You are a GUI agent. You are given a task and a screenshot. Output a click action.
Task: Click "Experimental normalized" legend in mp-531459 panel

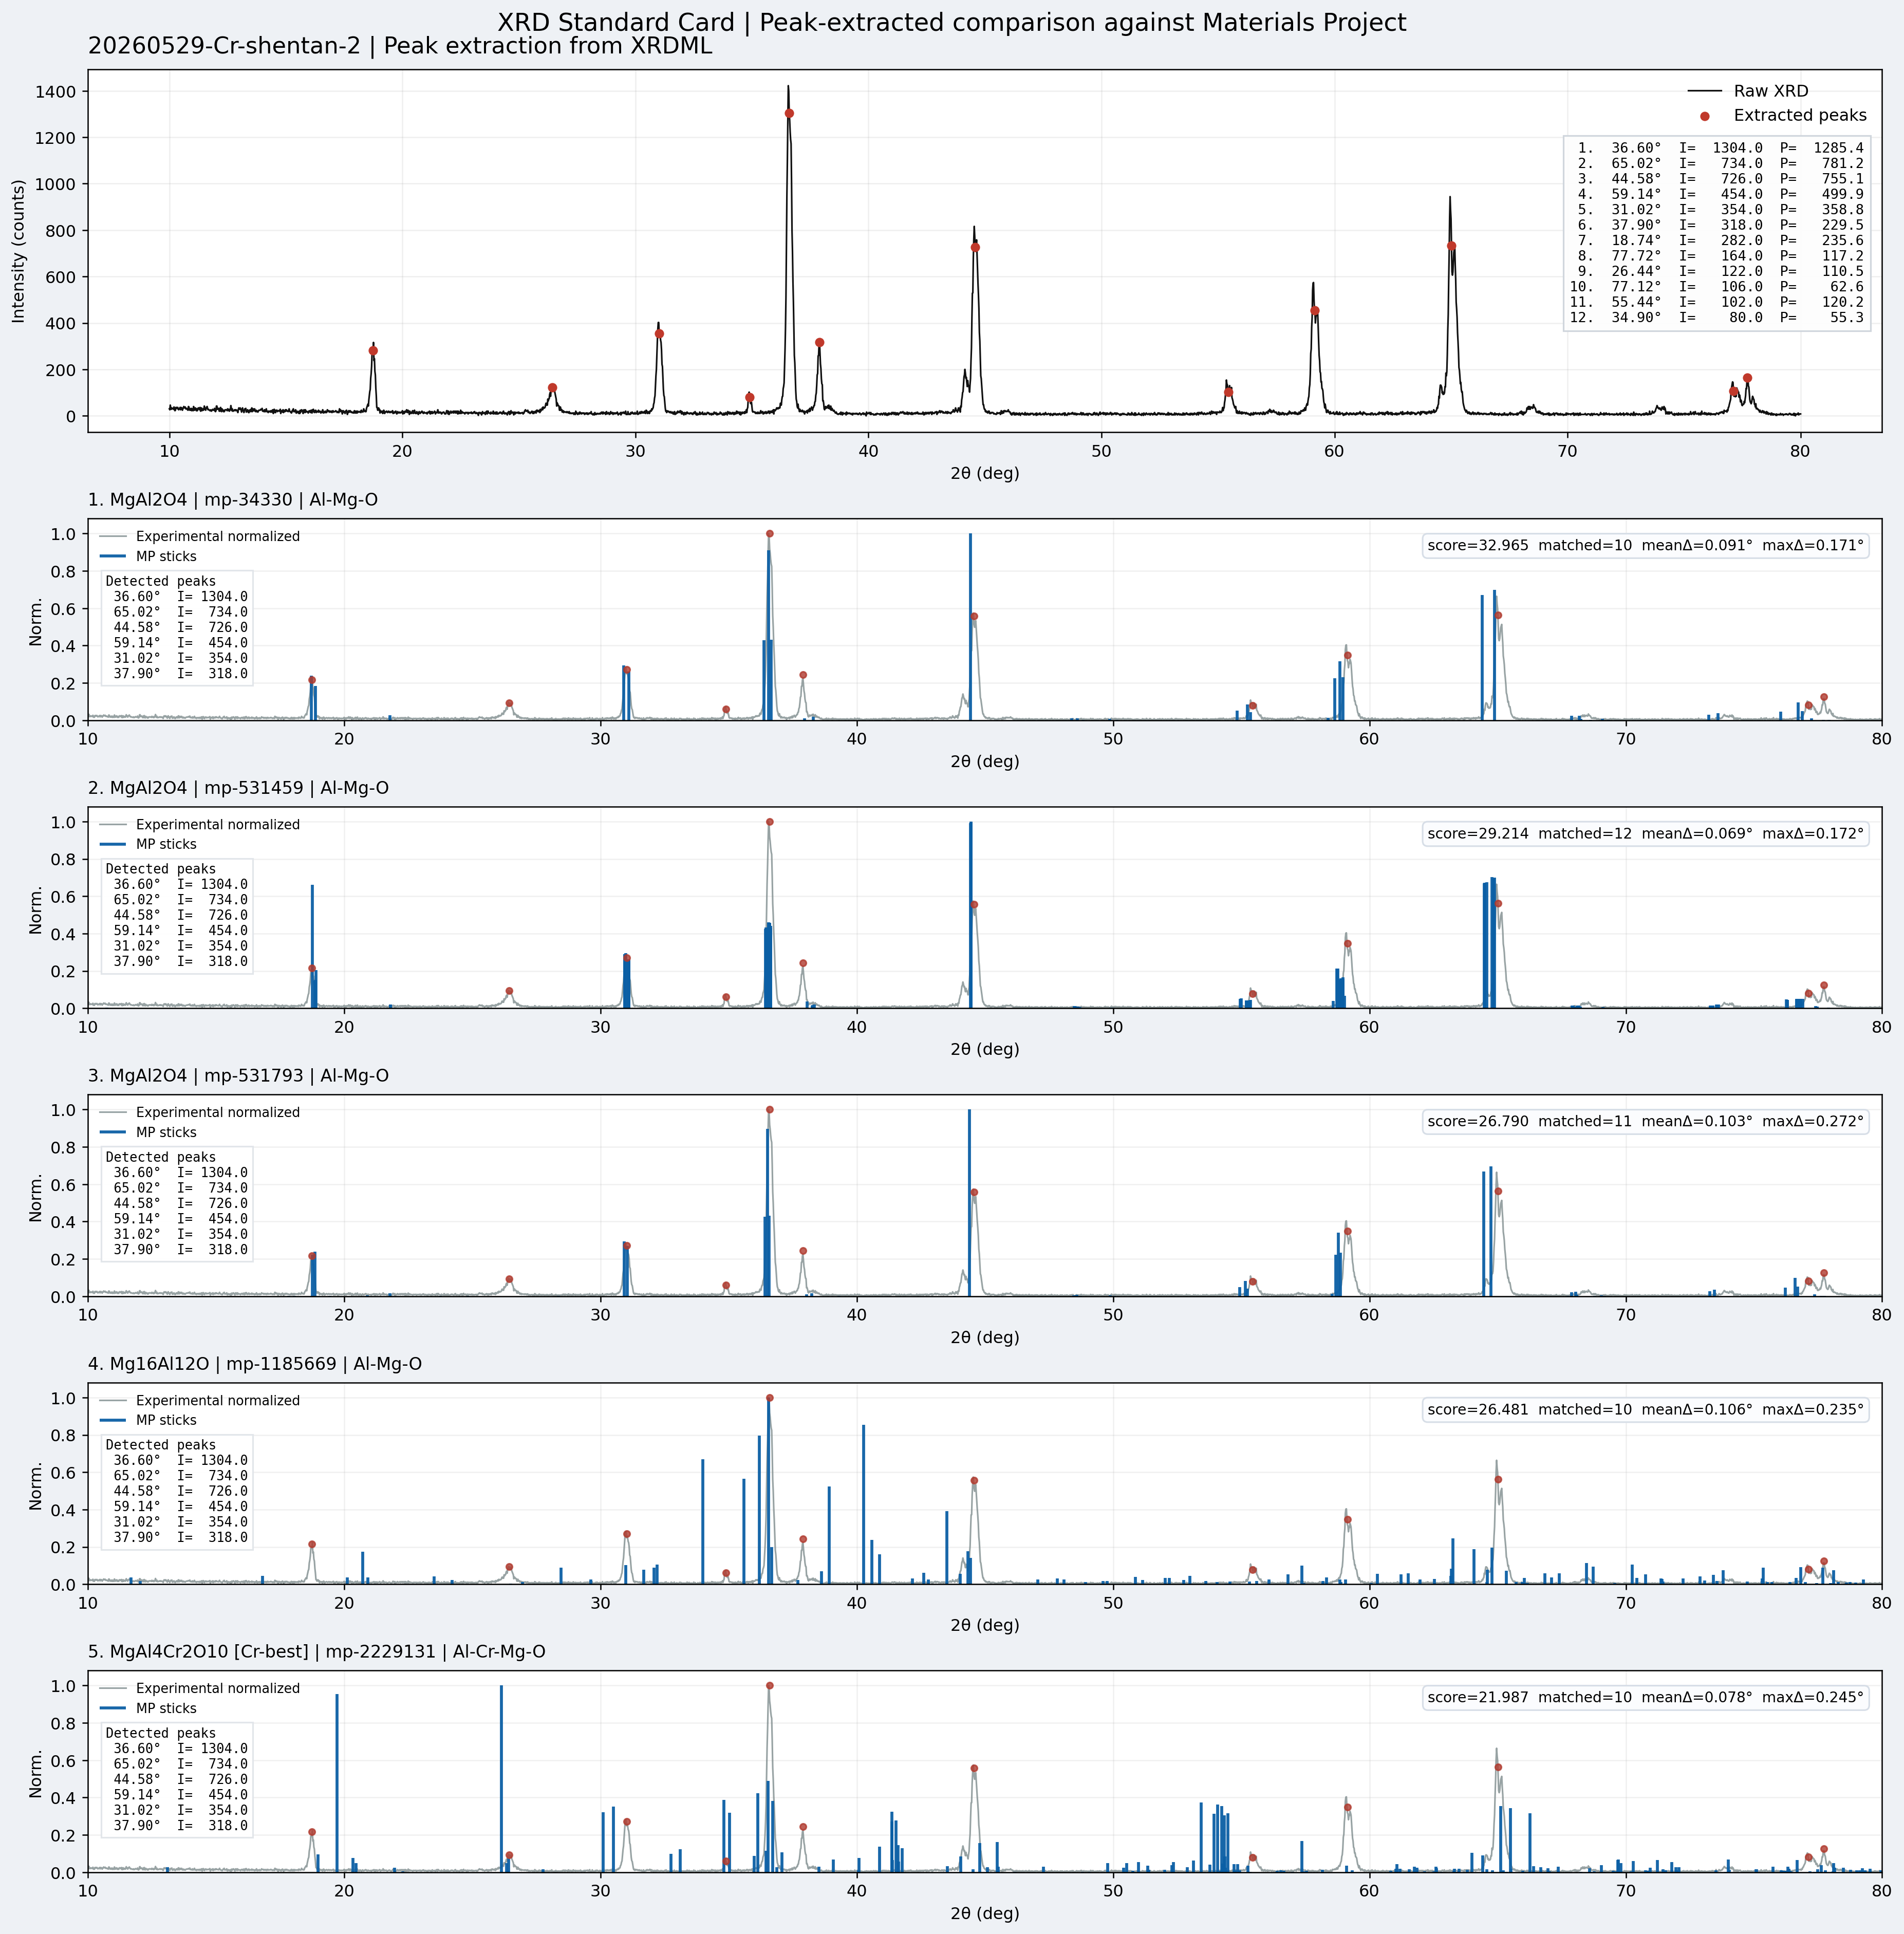199,825
